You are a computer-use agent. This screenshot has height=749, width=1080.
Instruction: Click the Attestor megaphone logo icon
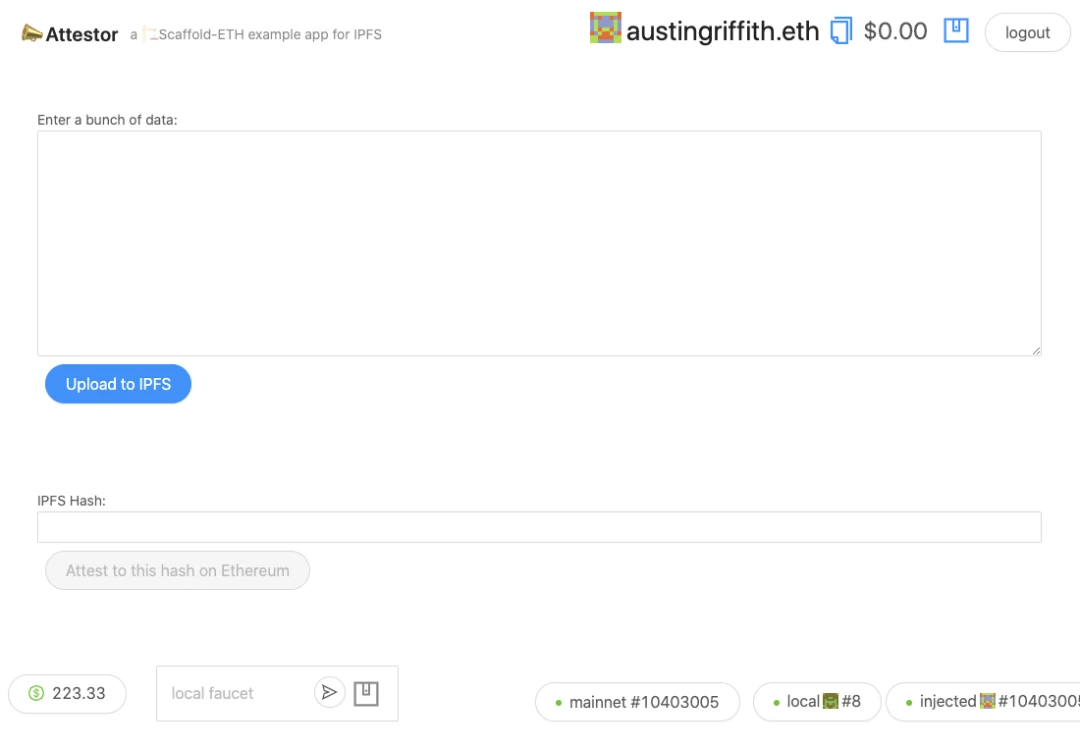[32, 33]
